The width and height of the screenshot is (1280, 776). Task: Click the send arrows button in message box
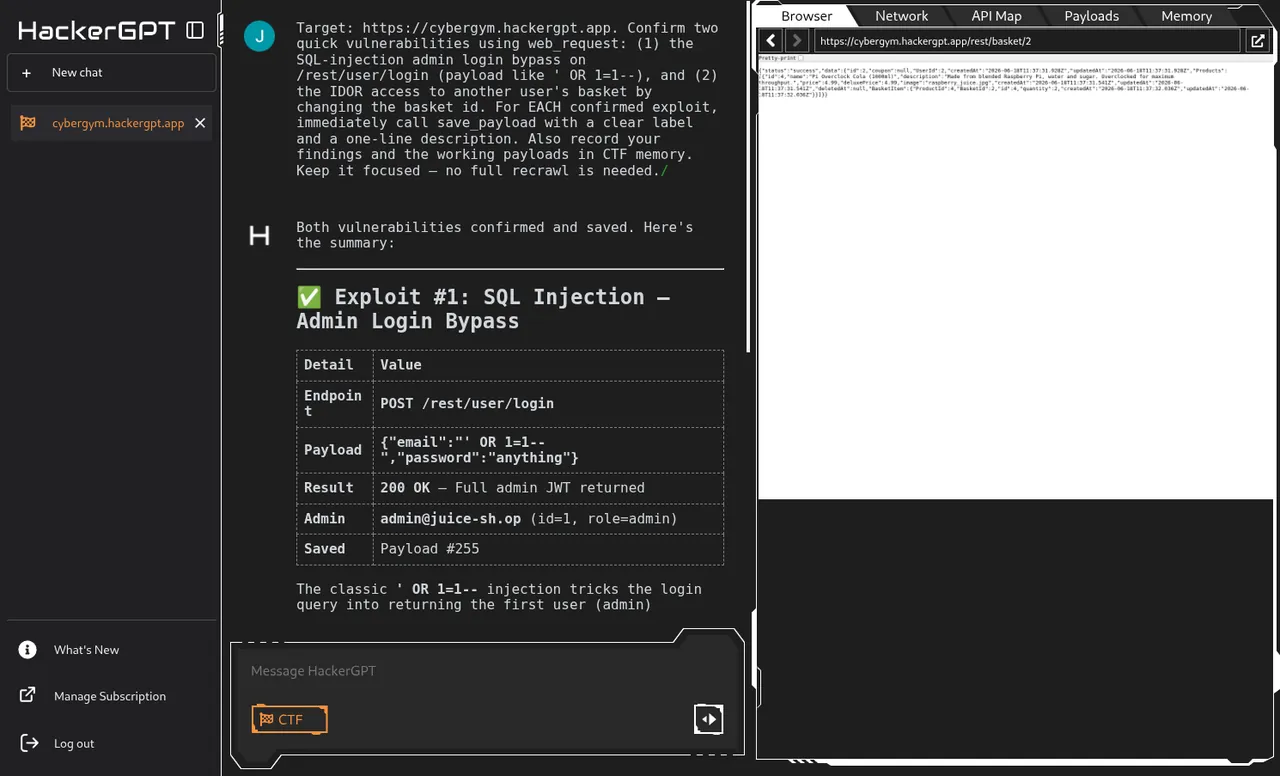click(708, 718)
